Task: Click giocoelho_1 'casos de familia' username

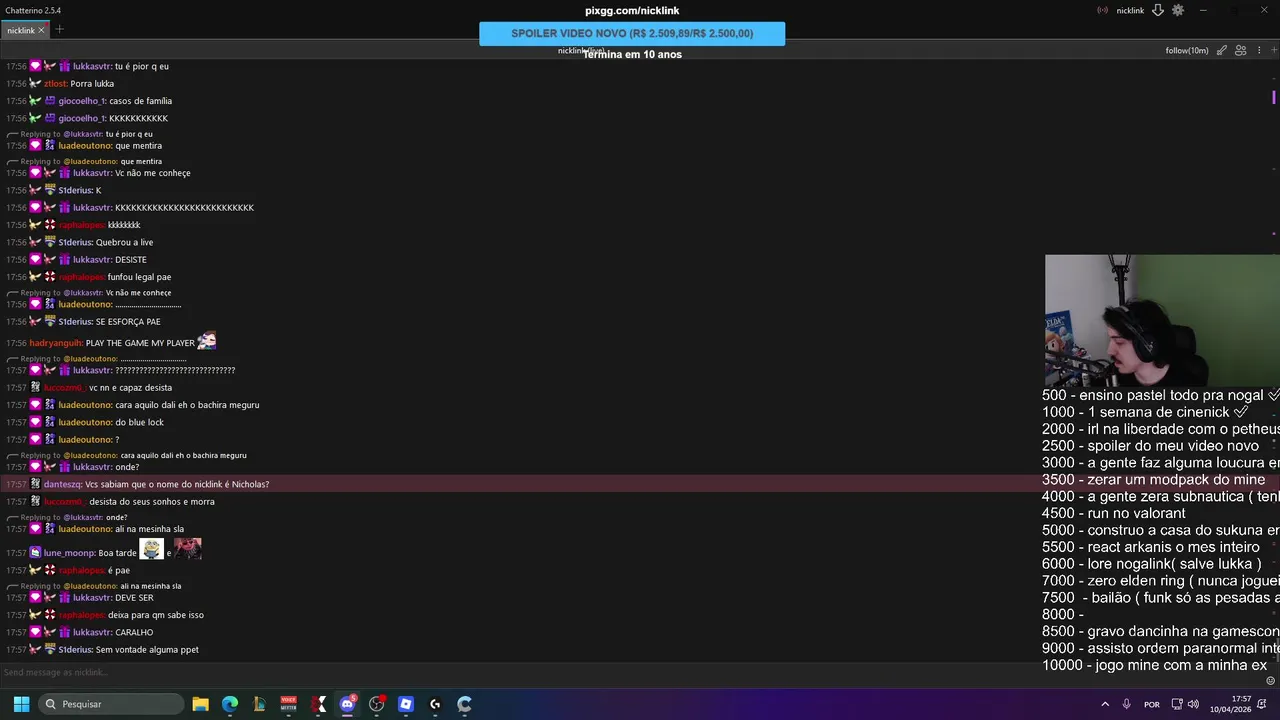Action: (81, 101)
